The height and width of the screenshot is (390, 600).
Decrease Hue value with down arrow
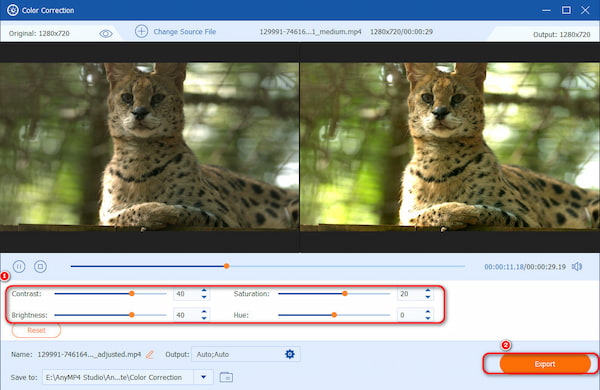(428, 318)
